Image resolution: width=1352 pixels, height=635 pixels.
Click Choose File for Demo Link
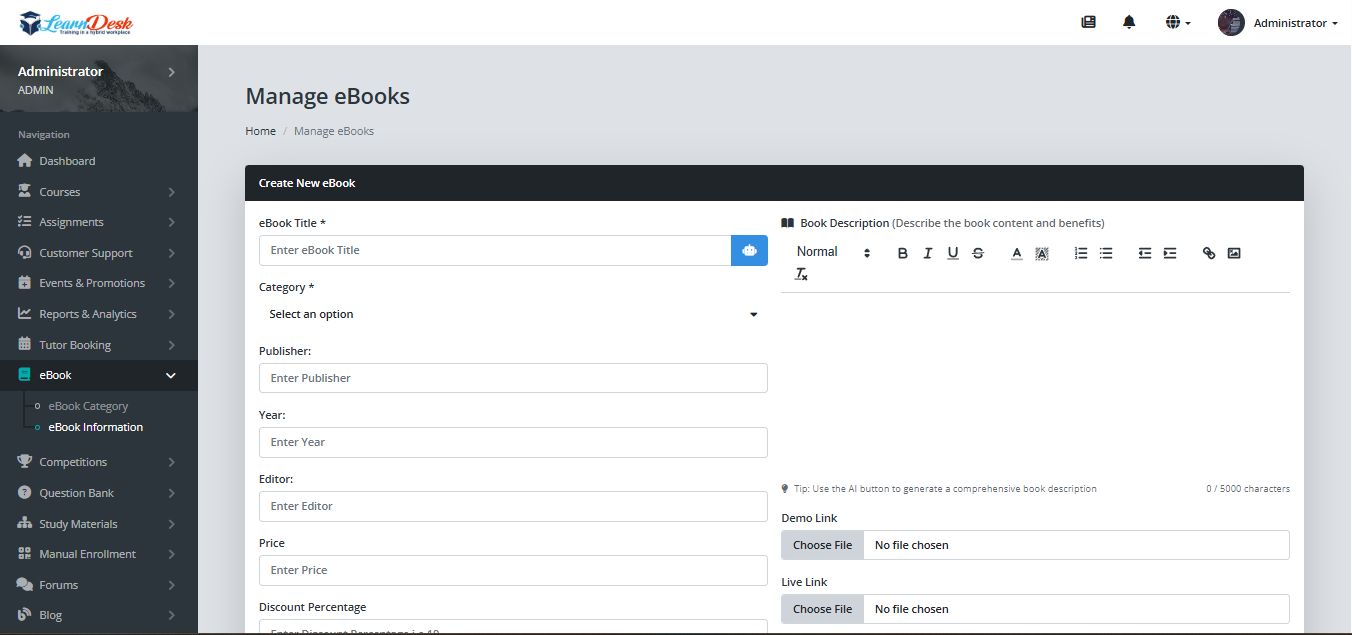click(x=822, y=545)
